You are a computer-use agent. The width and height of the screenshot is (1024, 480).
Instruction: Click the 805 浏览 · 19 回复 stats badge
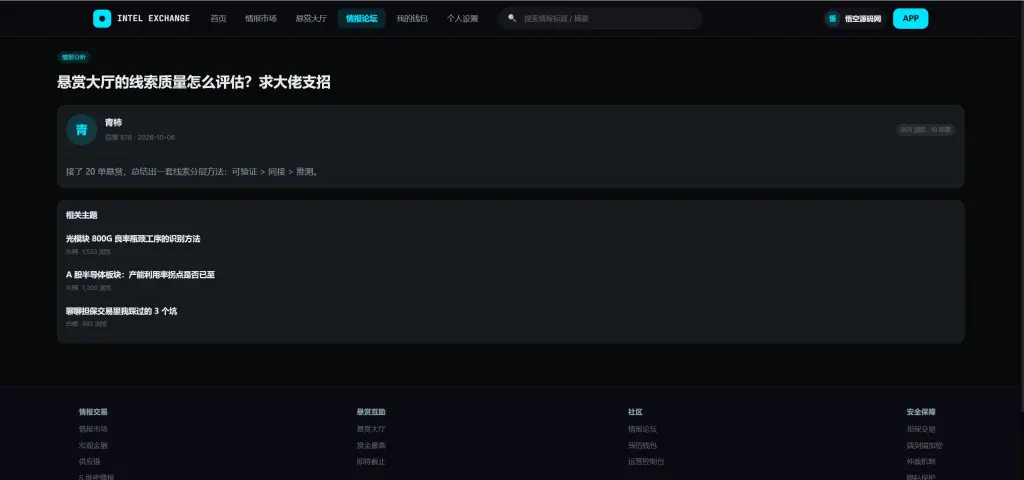[925, 130]
